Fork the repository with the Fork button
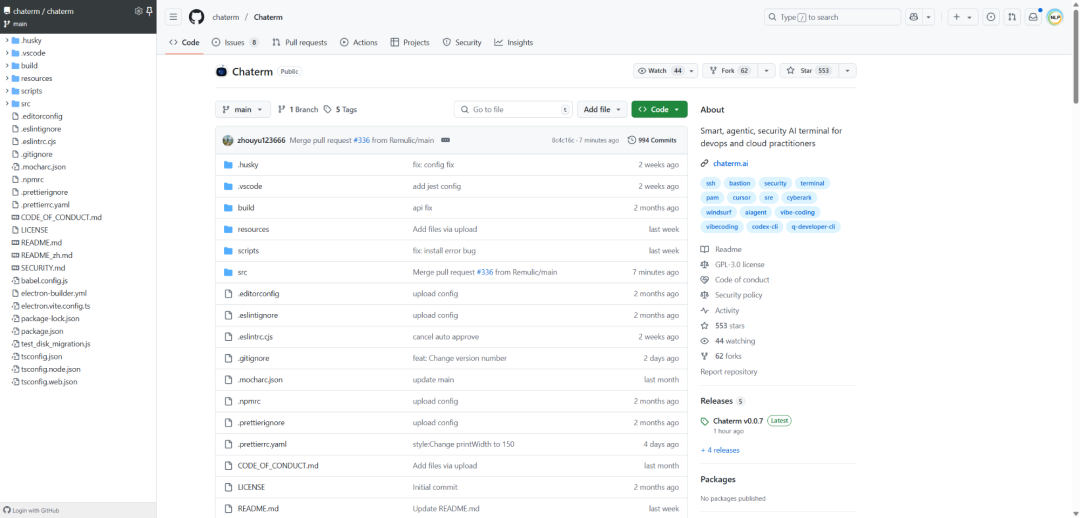 [x=731, y=71]
